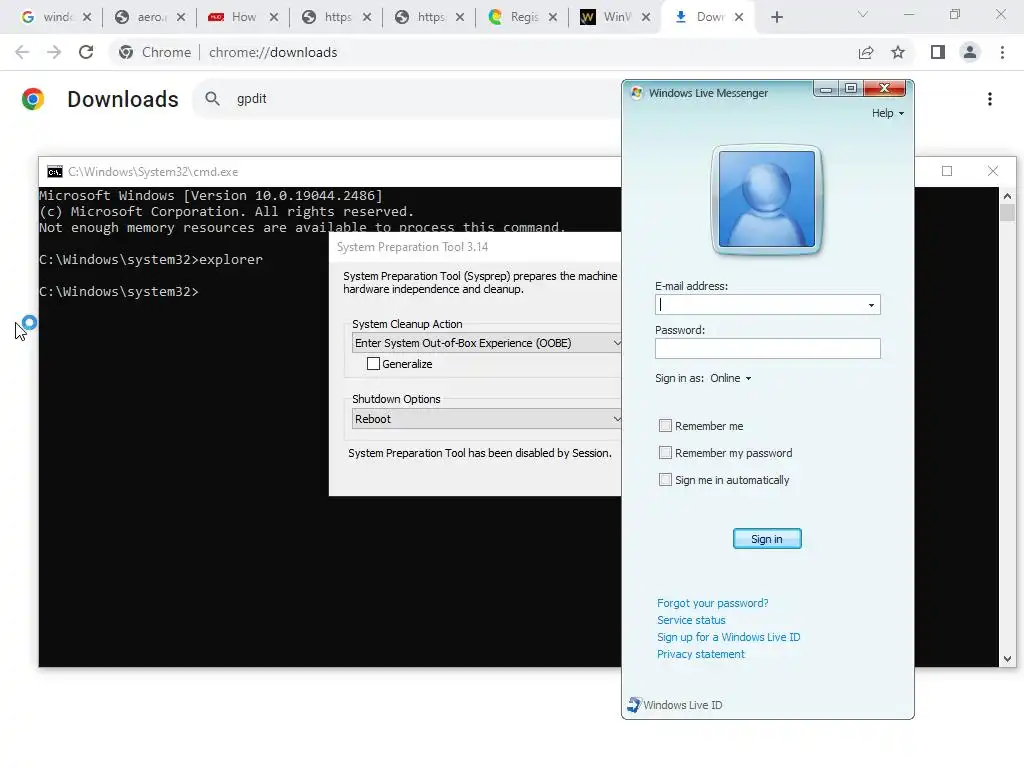Click the Chrome logo beside Downloads

[33, 99]
